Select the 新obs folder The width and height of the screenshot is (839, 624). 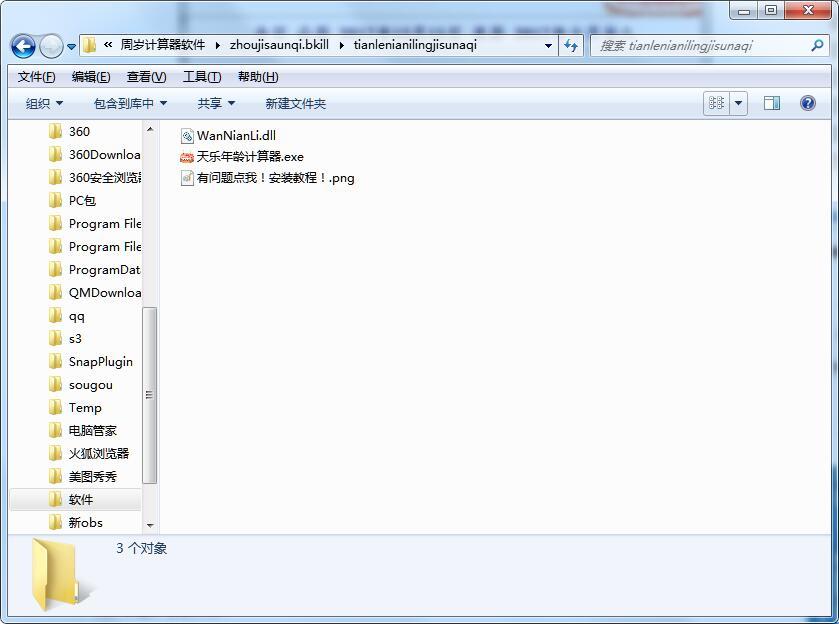coord(85,523)
